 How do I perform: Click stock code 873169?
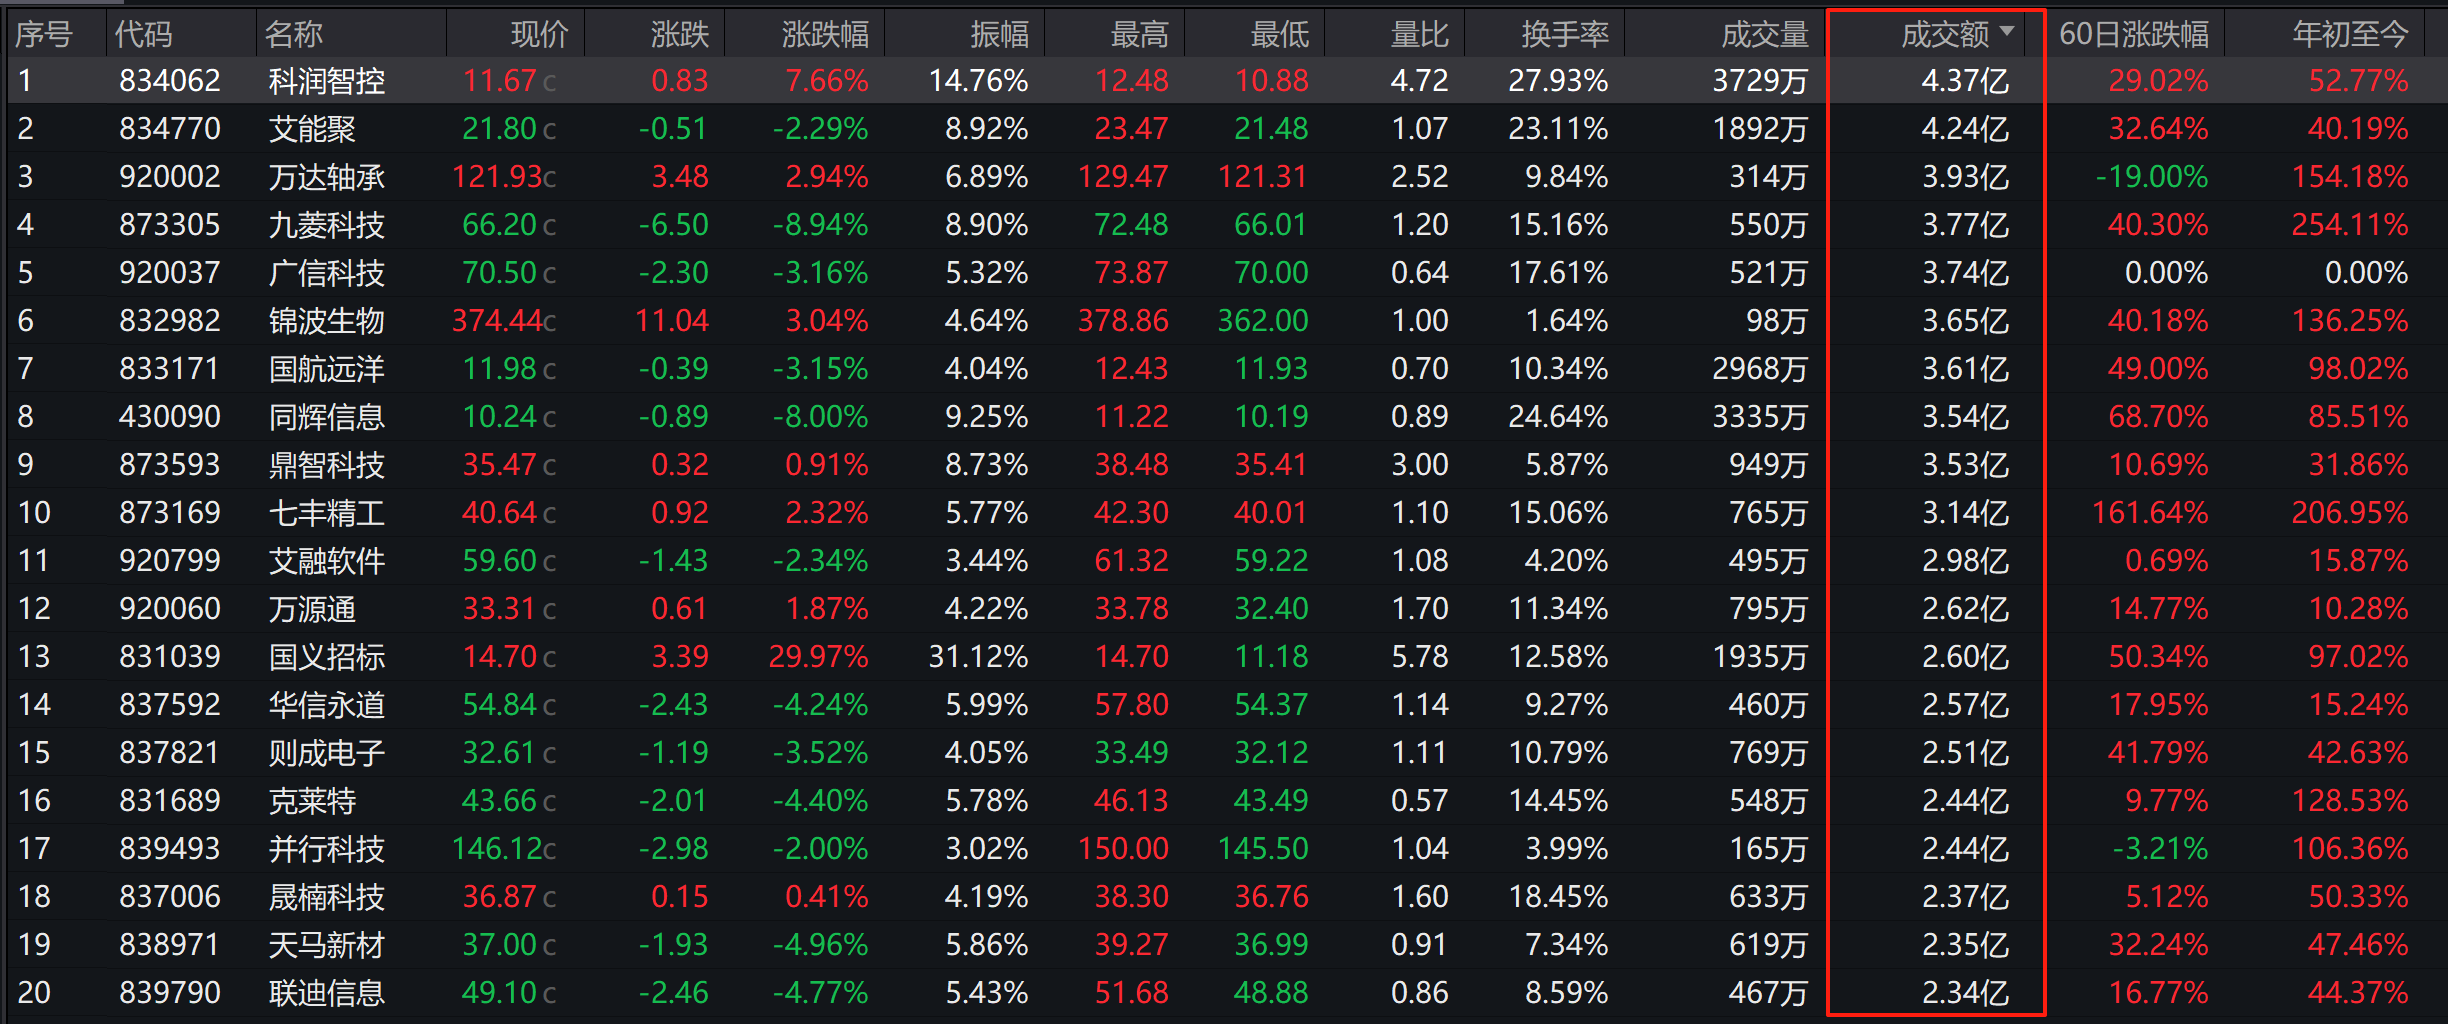click(x=169, y=512)
